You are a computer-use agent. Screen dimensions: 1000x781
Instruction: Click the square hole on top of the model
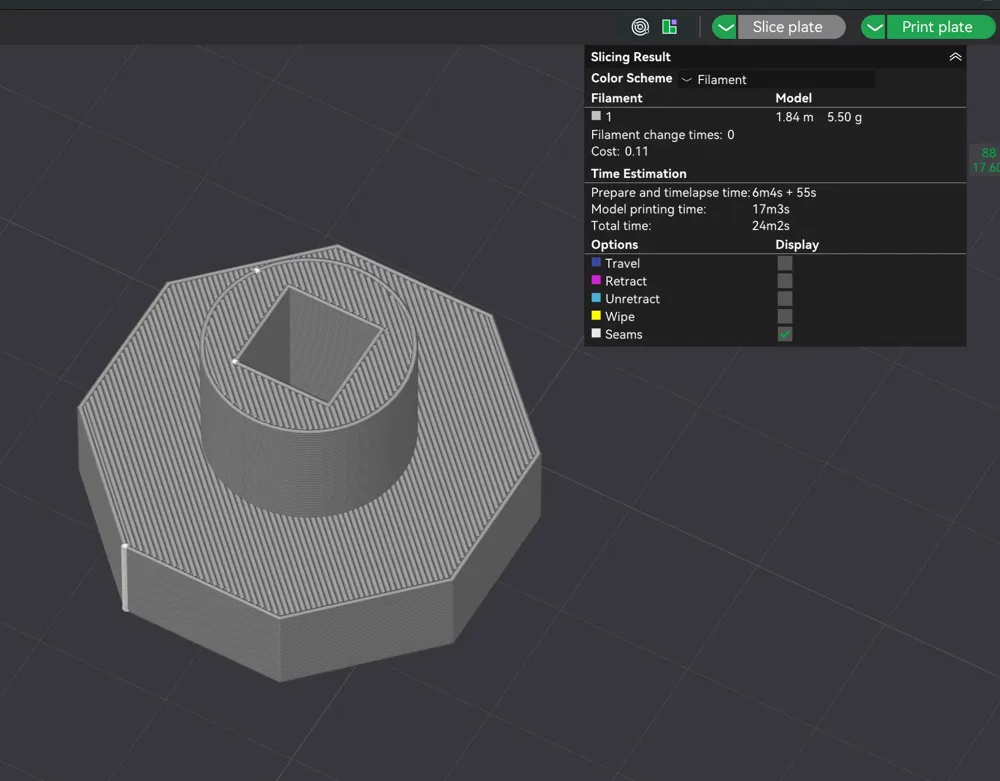point(309,344)
